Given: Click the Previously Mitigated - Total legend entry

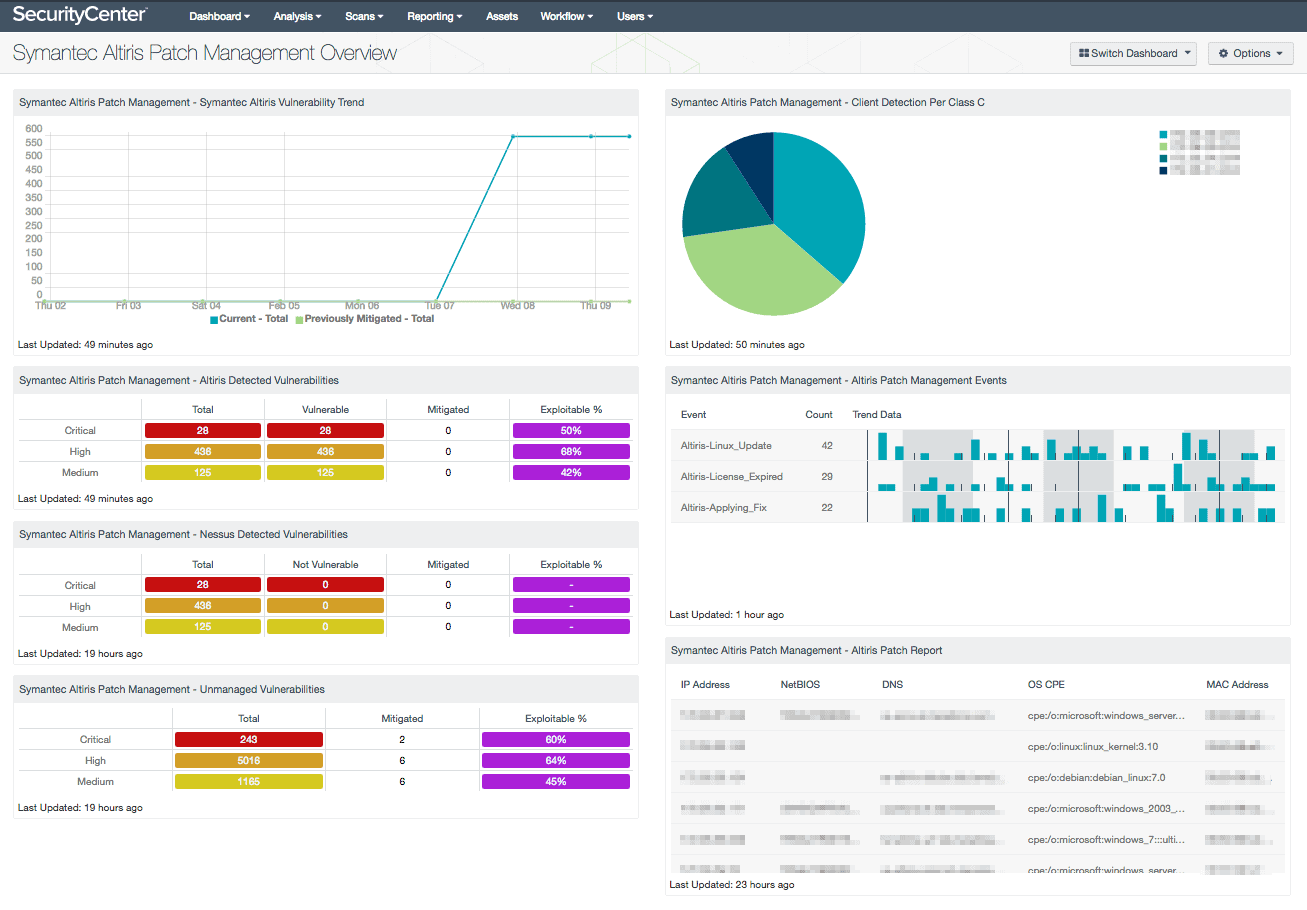Looking at the screenshot, I should tap(365, 319).
